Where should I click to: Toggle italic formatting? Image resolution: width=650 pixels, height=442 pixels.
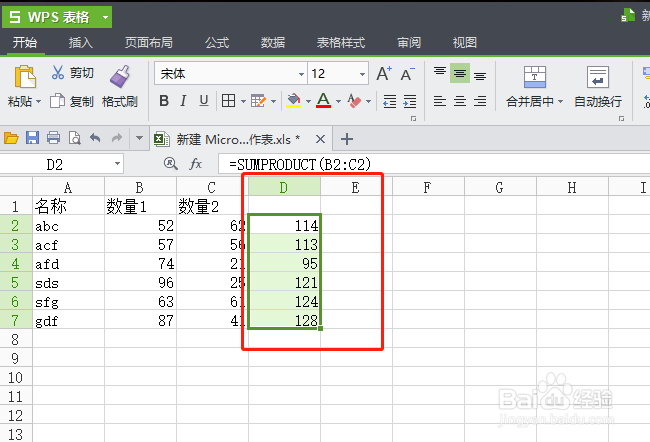[x=183, y=101]
